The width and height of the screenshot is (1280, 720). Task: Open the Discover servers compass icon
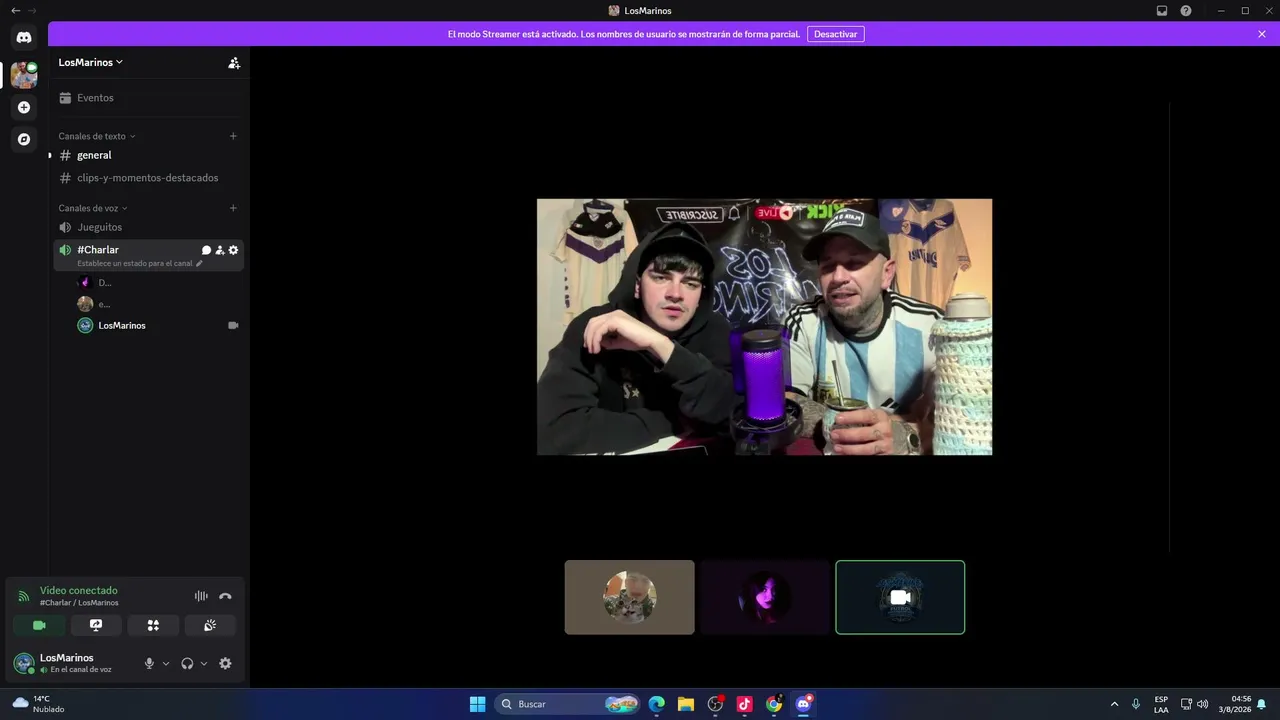click(x=24, y=139)
